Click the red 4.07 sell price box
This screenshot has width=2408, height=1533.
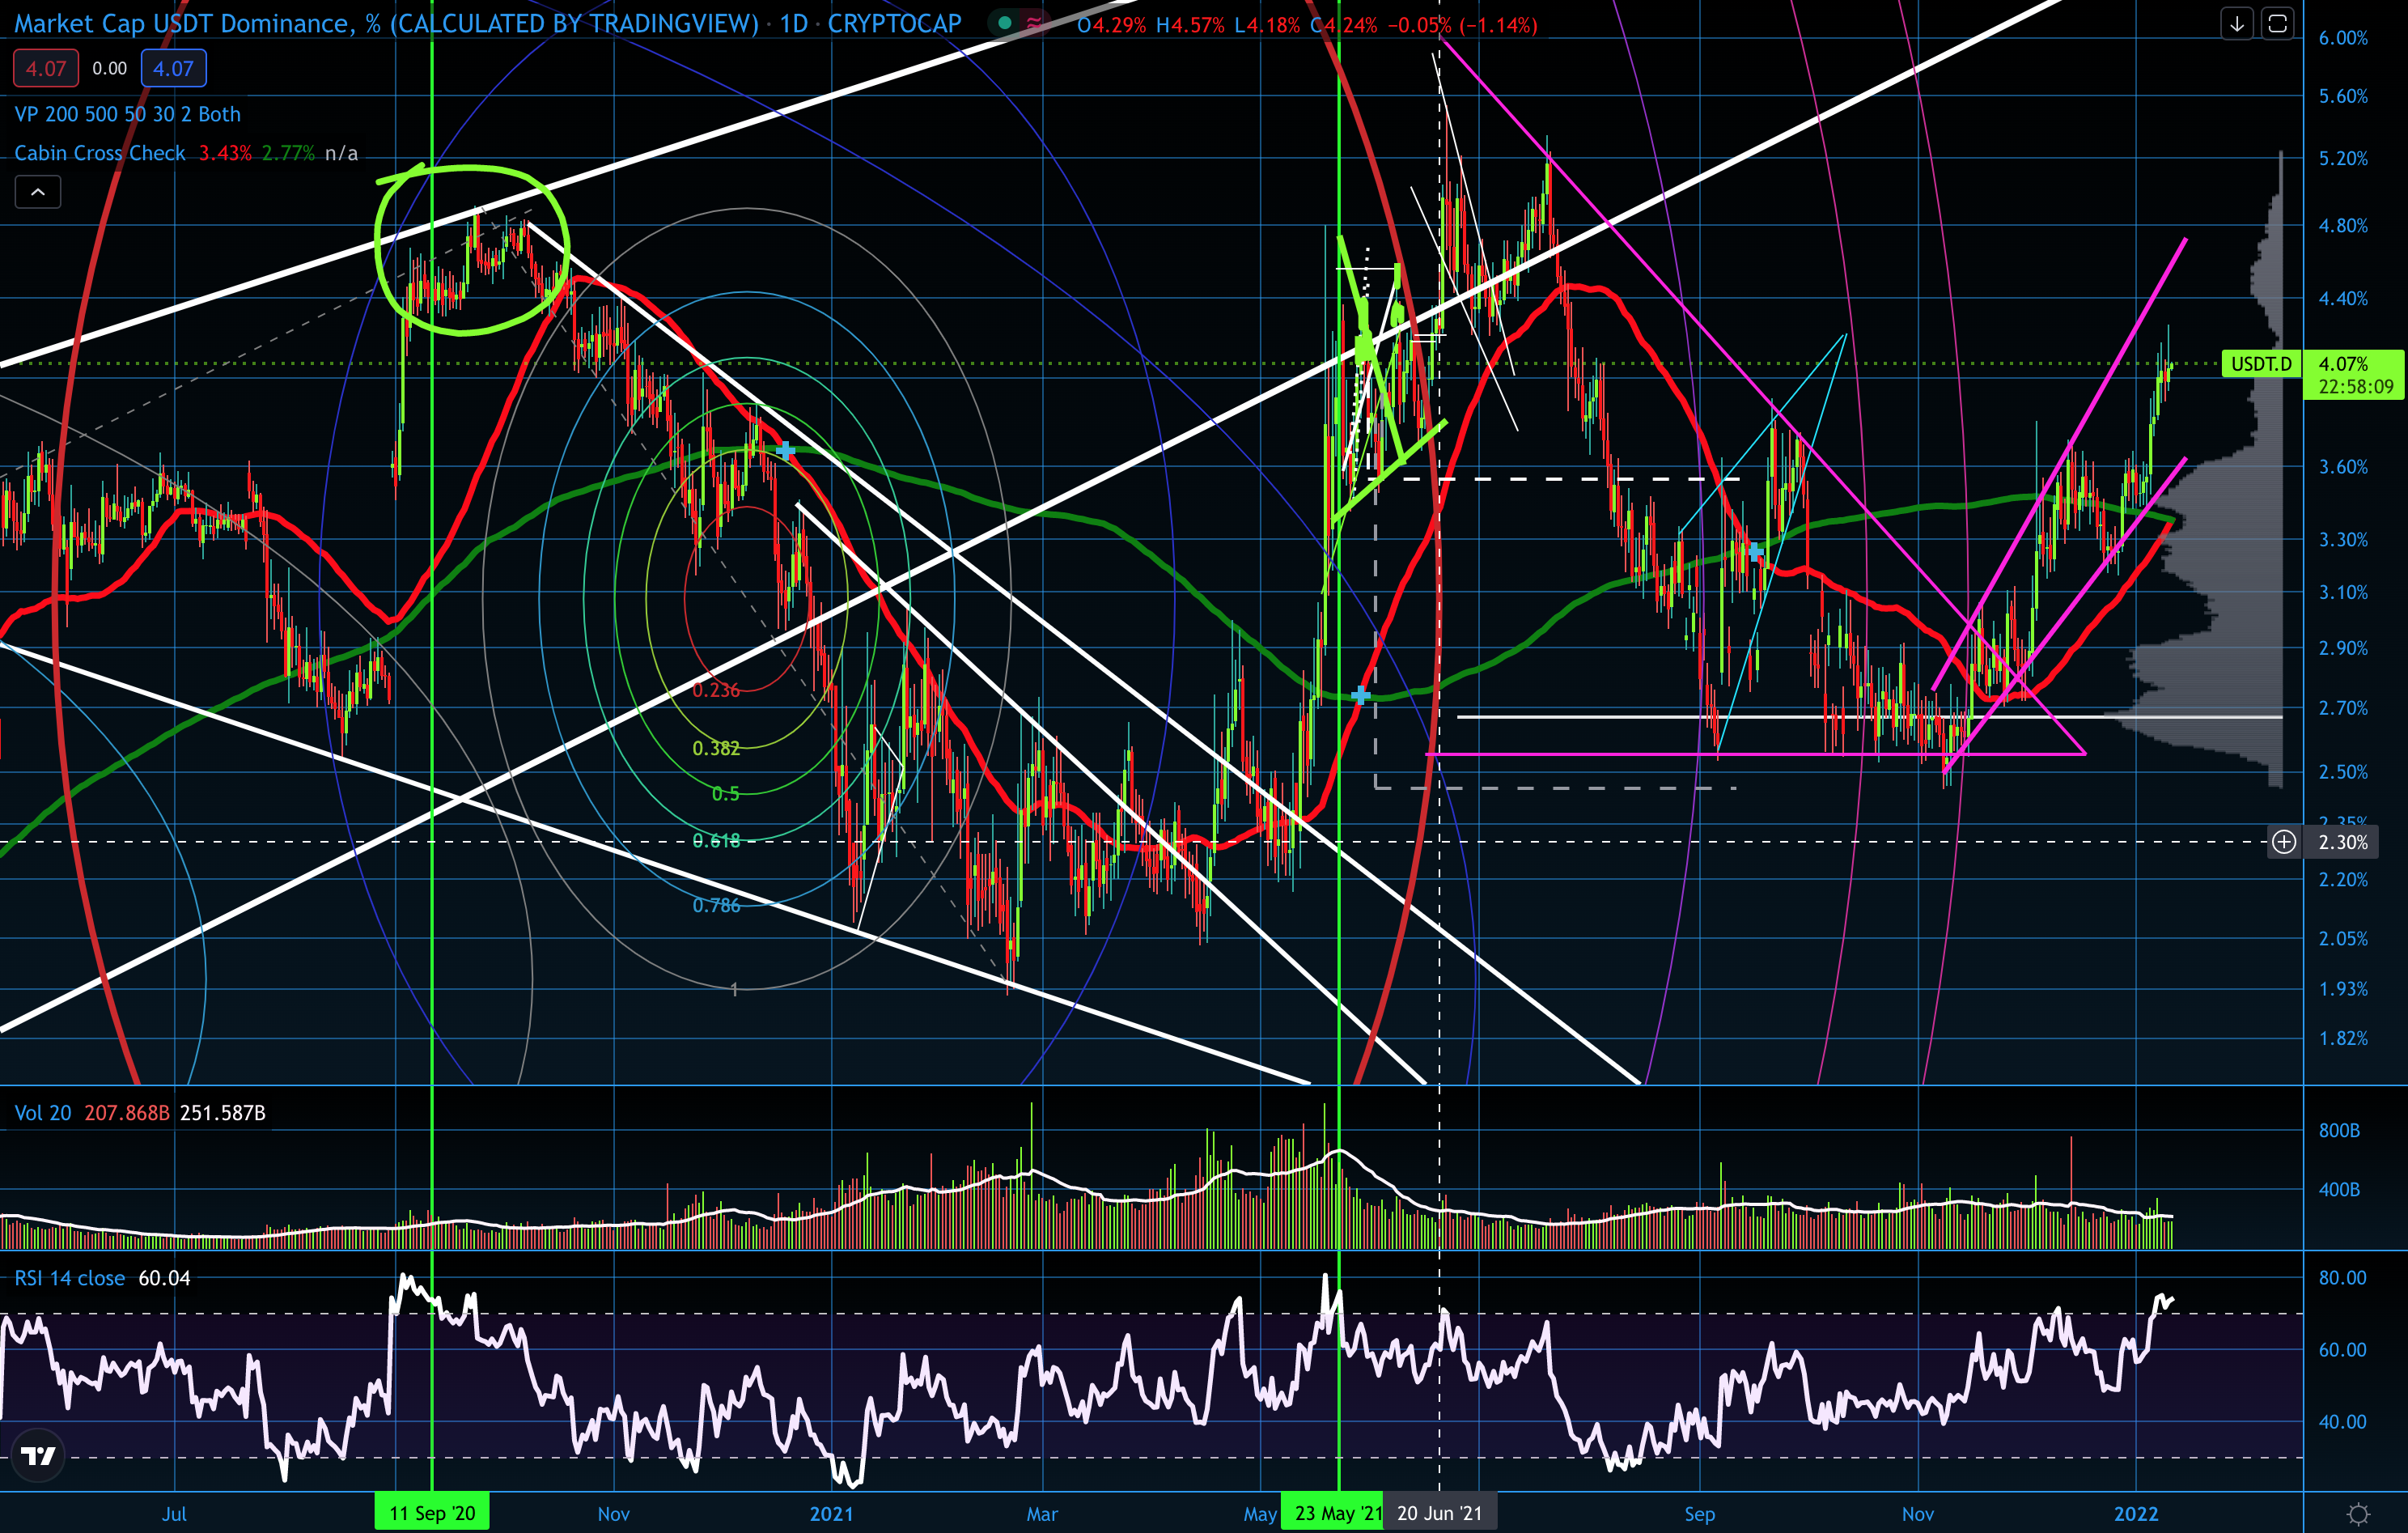click(x=46, y=68)
